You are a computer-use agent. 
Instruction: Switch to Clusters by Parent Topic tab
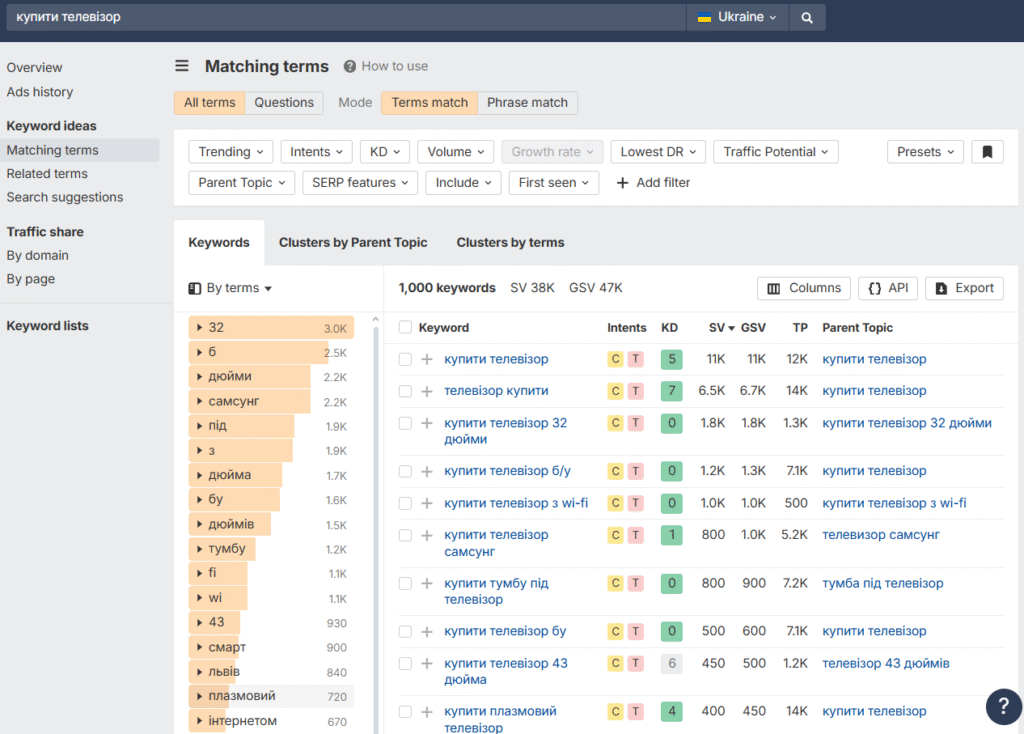pos(353,242)
